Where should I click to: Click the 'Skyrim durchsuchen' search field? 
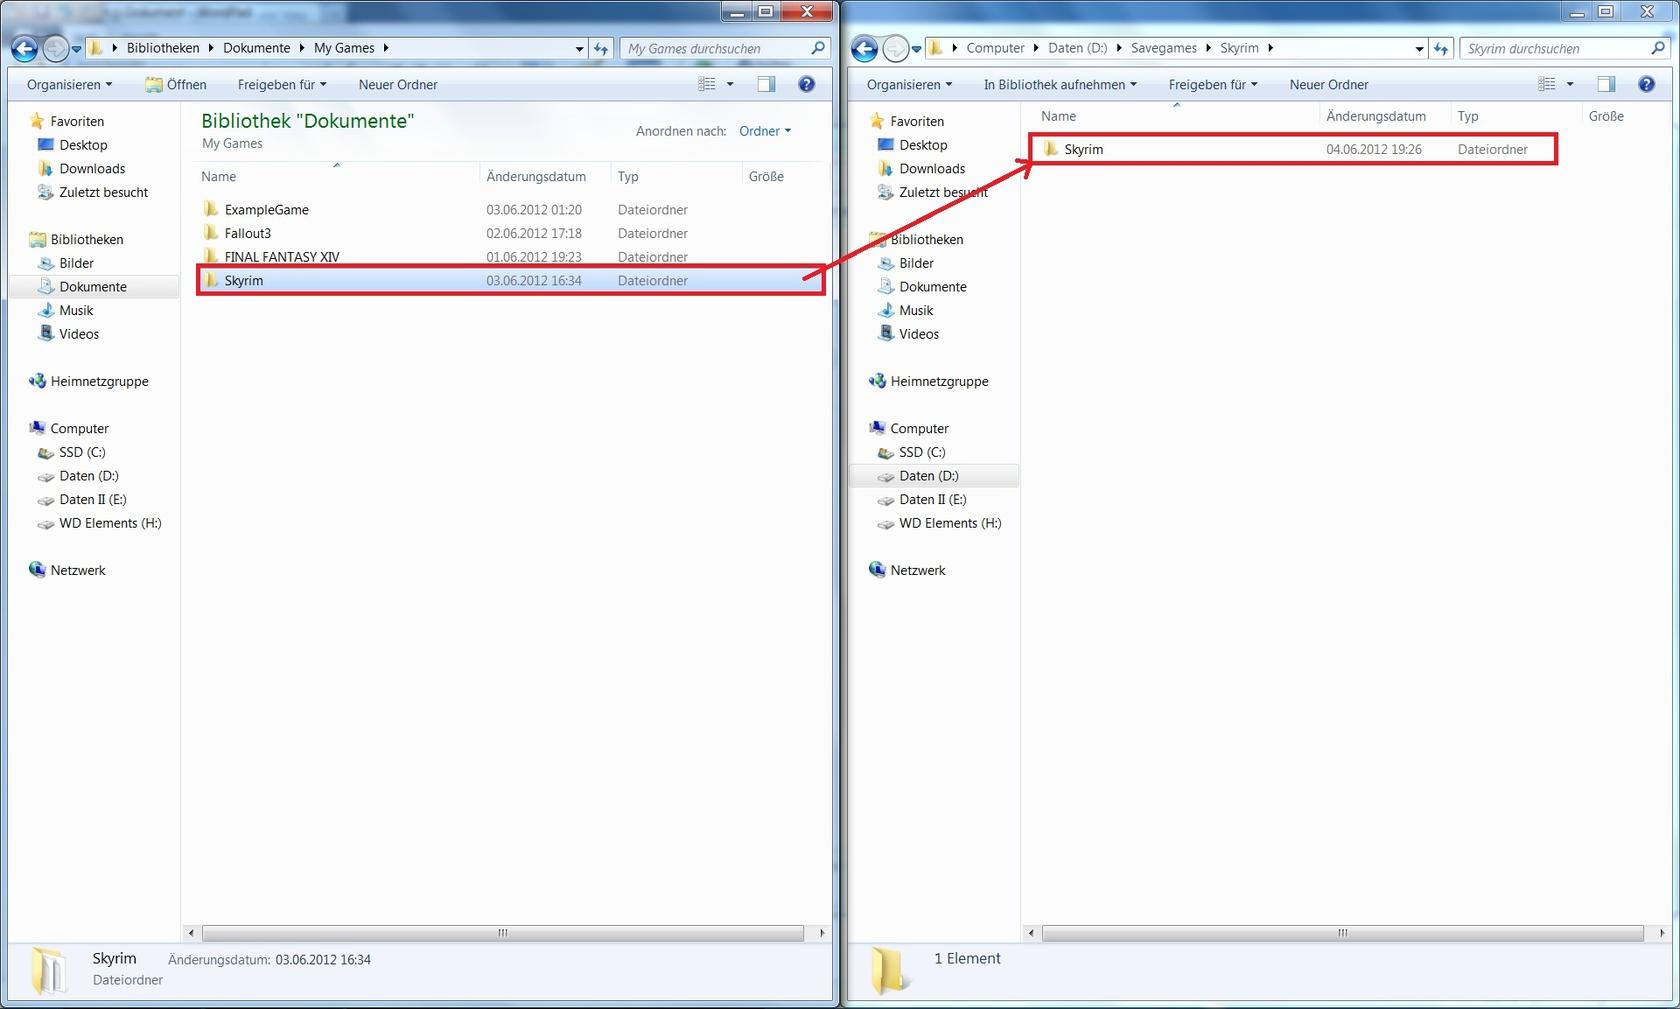click(x=1555, y=48)
